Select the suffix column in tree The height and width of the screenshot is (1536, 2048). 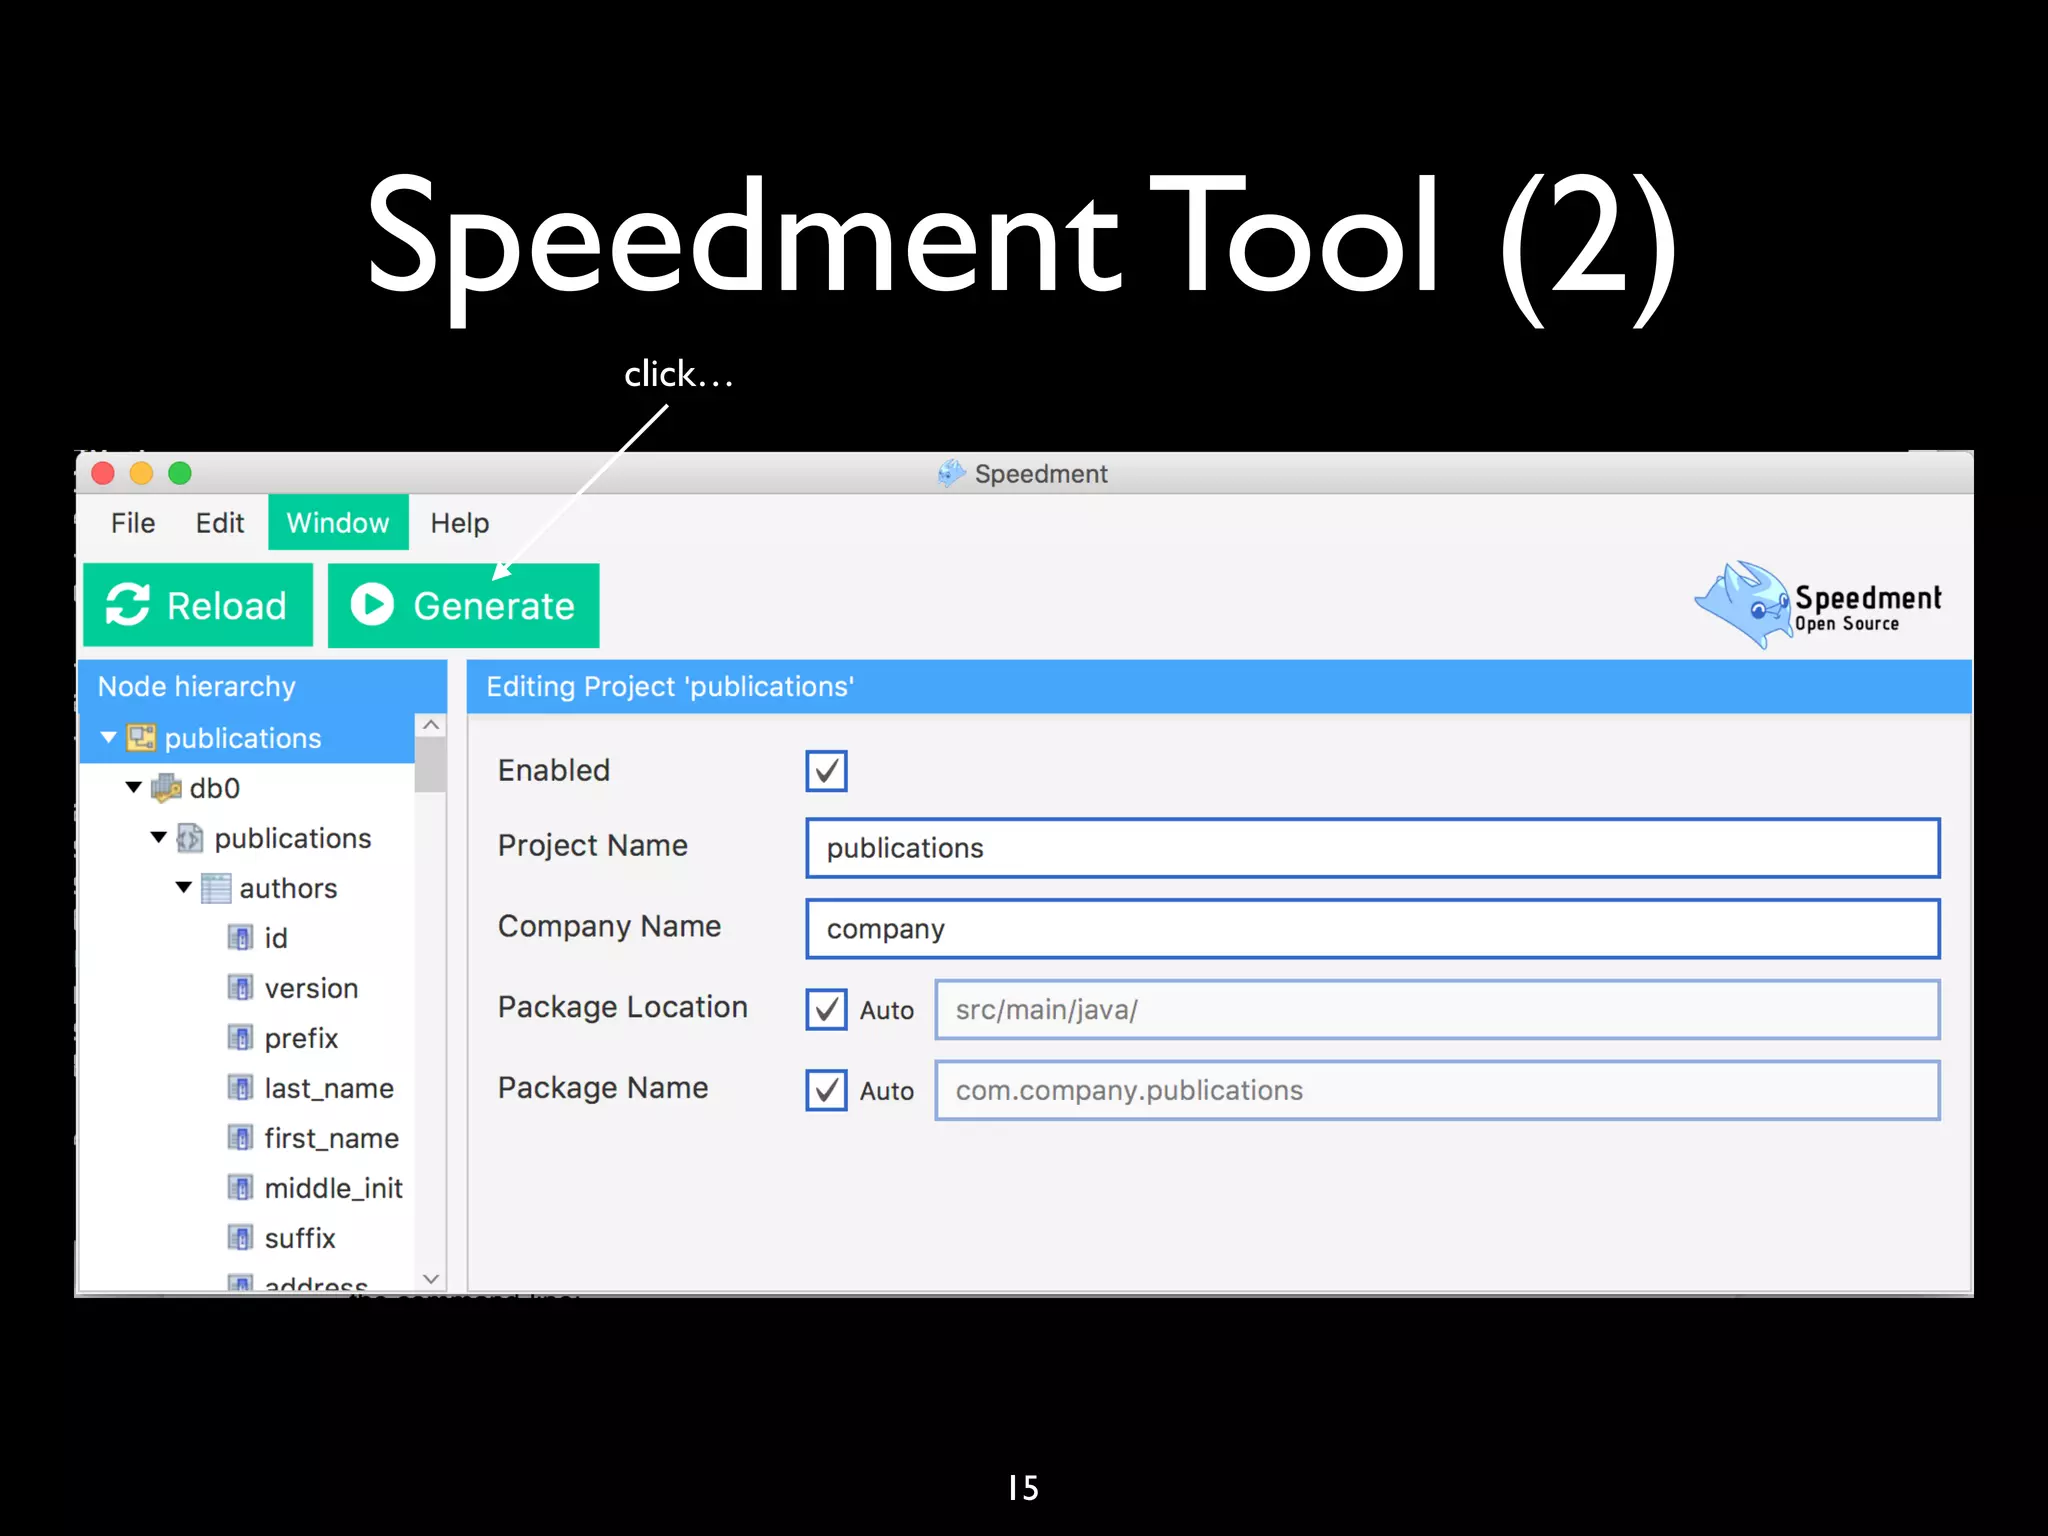[300, 1238]
